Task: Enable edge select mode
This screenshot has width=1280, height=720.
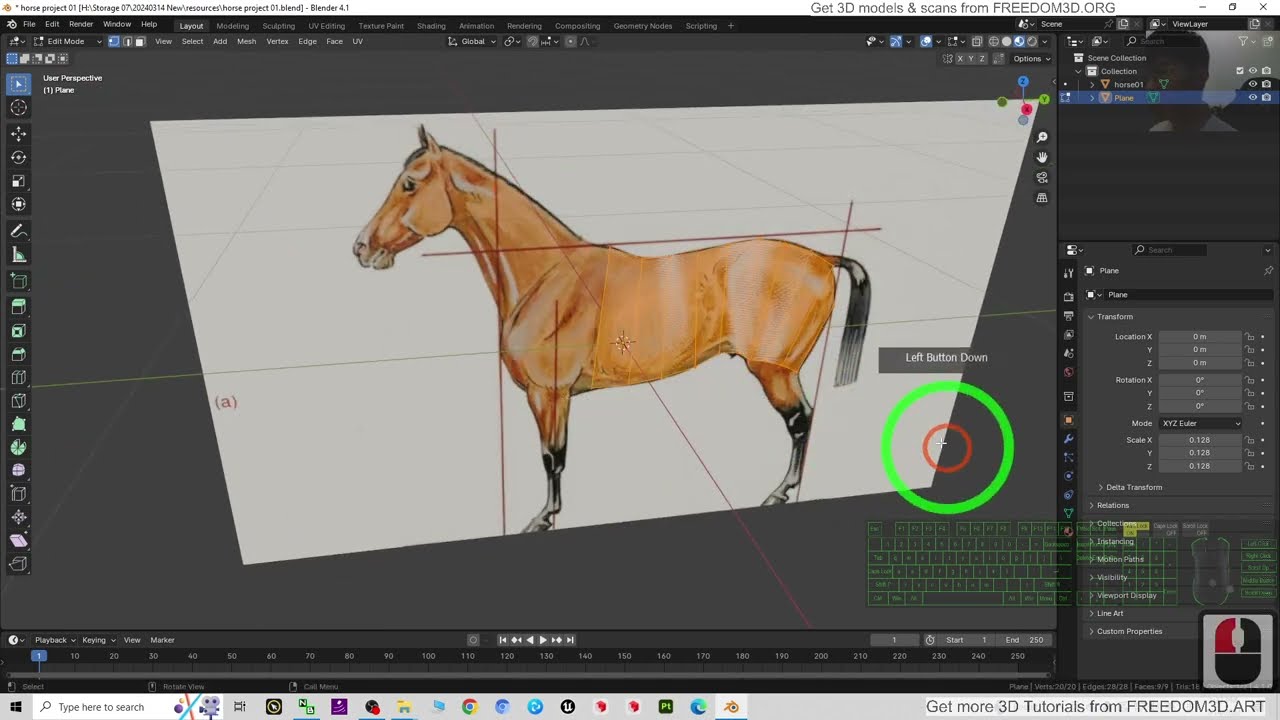Action: 127,41
